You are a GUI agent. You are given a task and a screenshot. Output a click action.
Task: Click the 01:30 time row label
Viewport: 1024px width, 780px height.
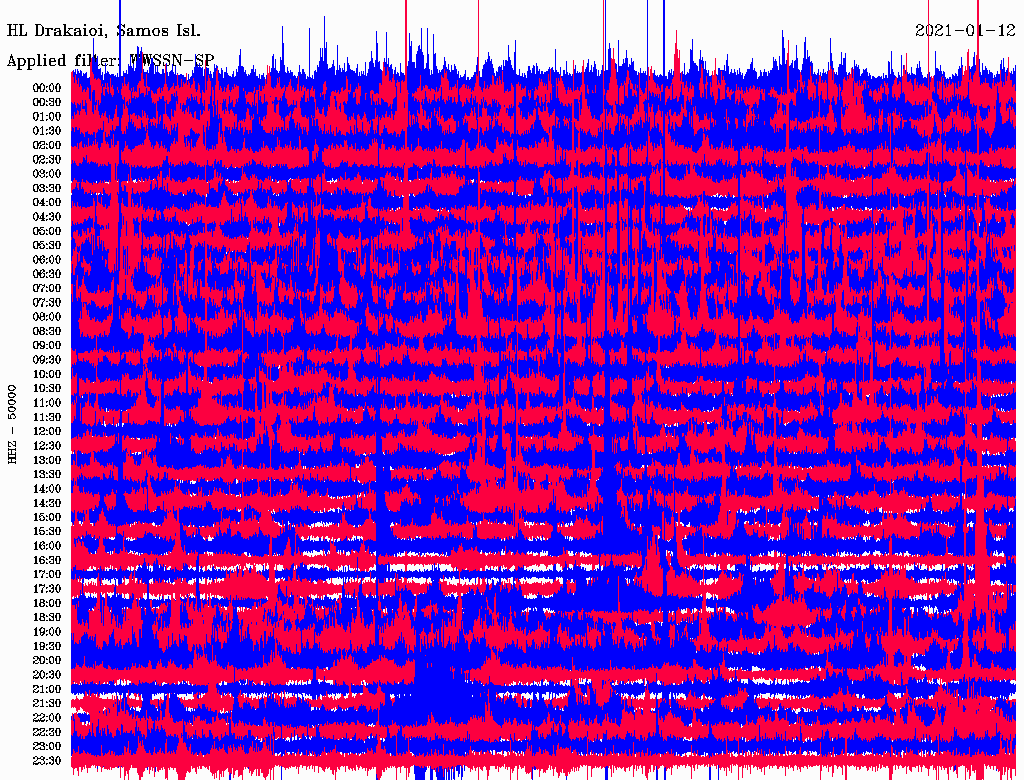tap(47, 131)
